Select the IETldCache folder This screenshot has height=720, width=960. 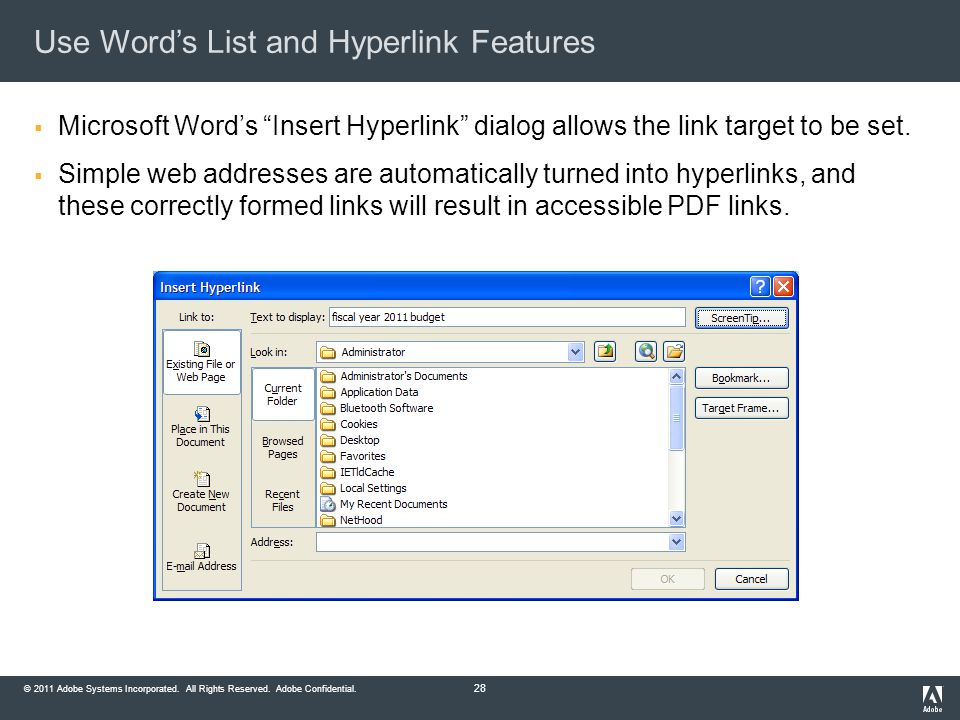(358, 472)
